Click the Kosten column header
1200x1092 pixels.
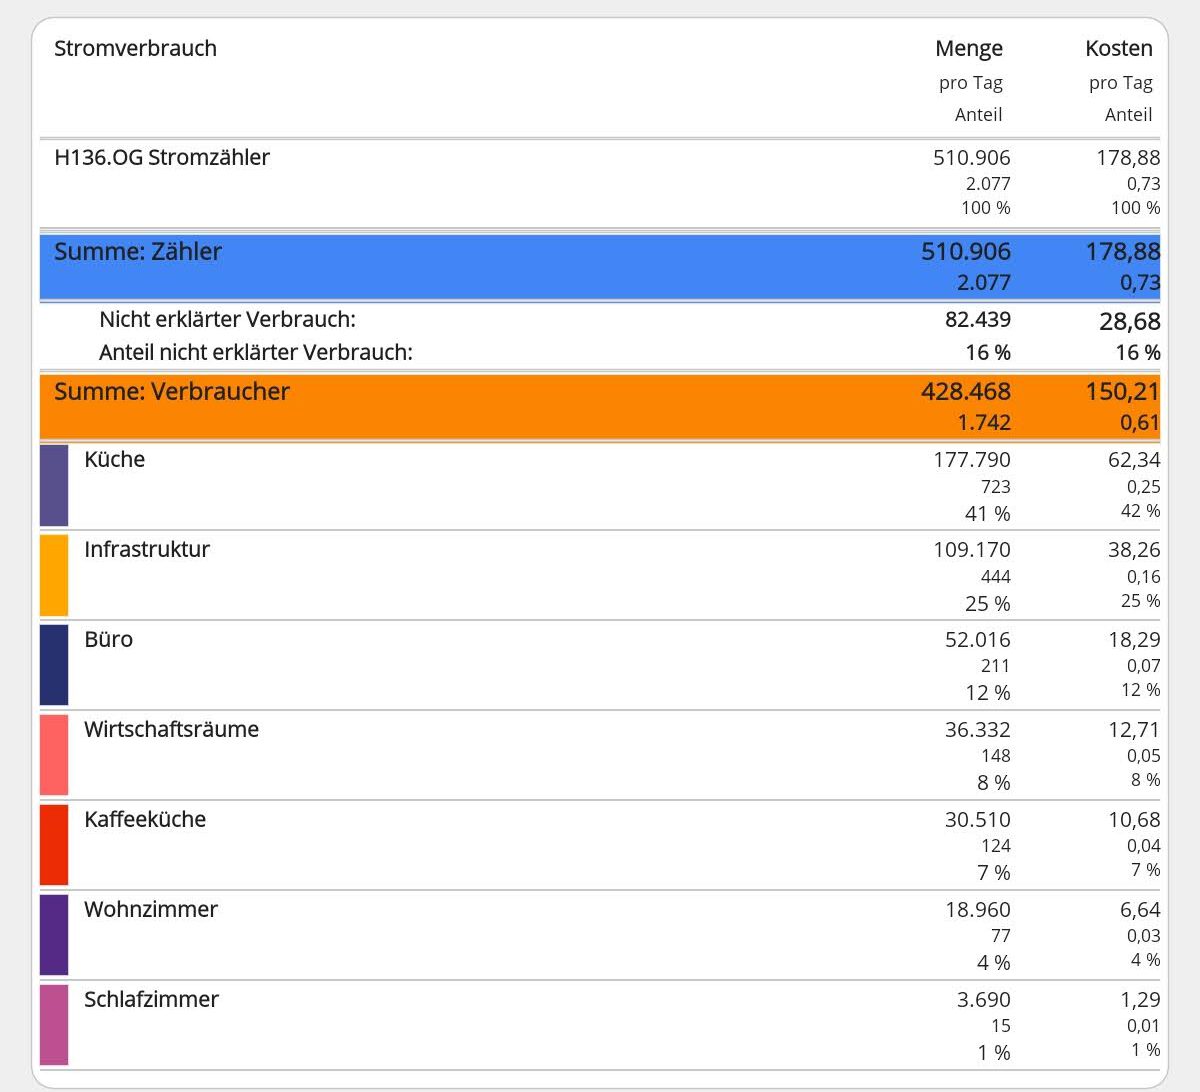tap(1118, 49)
